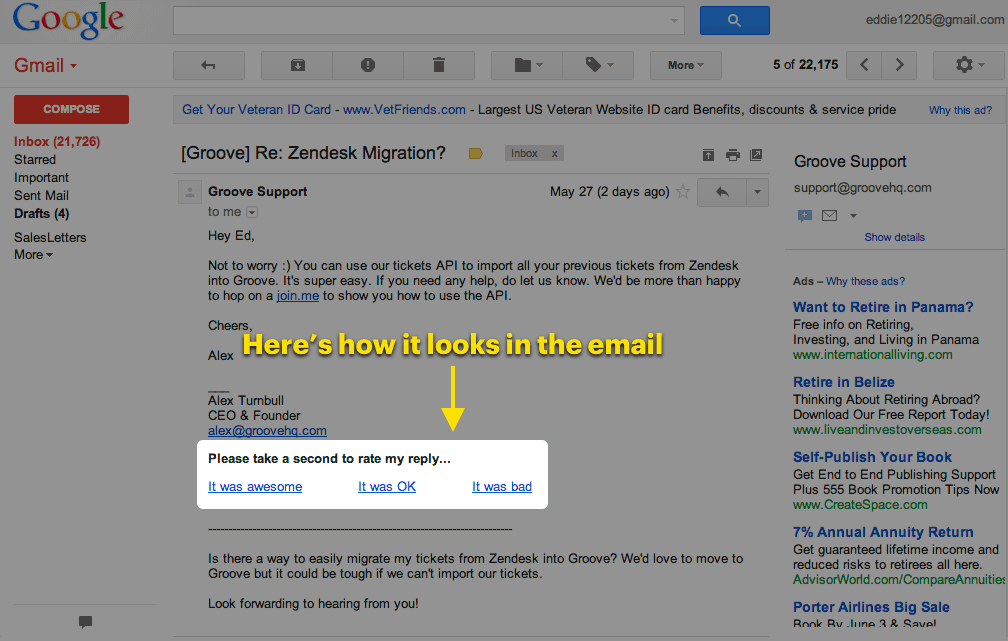Open the More actions dropdown in the toolbar
Viewport: 1008px width, 641px height.
point(685,65)
